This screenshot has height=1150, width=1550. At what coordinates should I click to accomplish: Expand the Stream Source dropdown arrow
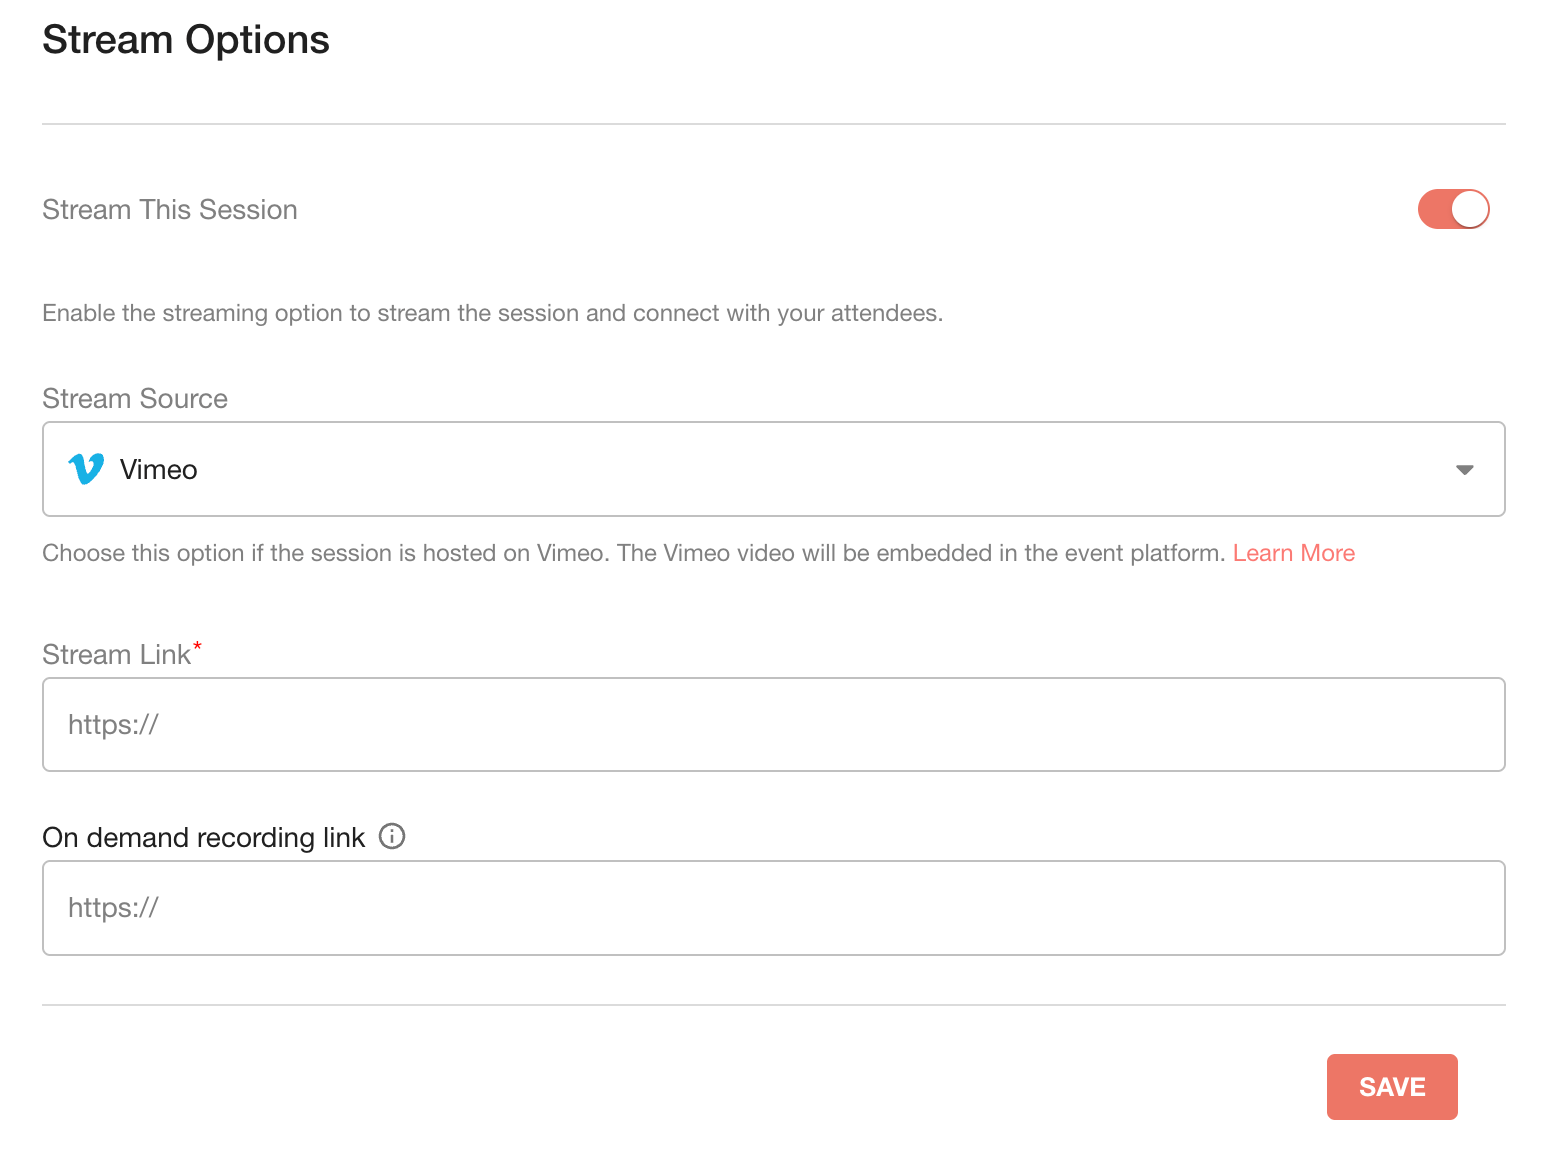(x=1465, y=470)
